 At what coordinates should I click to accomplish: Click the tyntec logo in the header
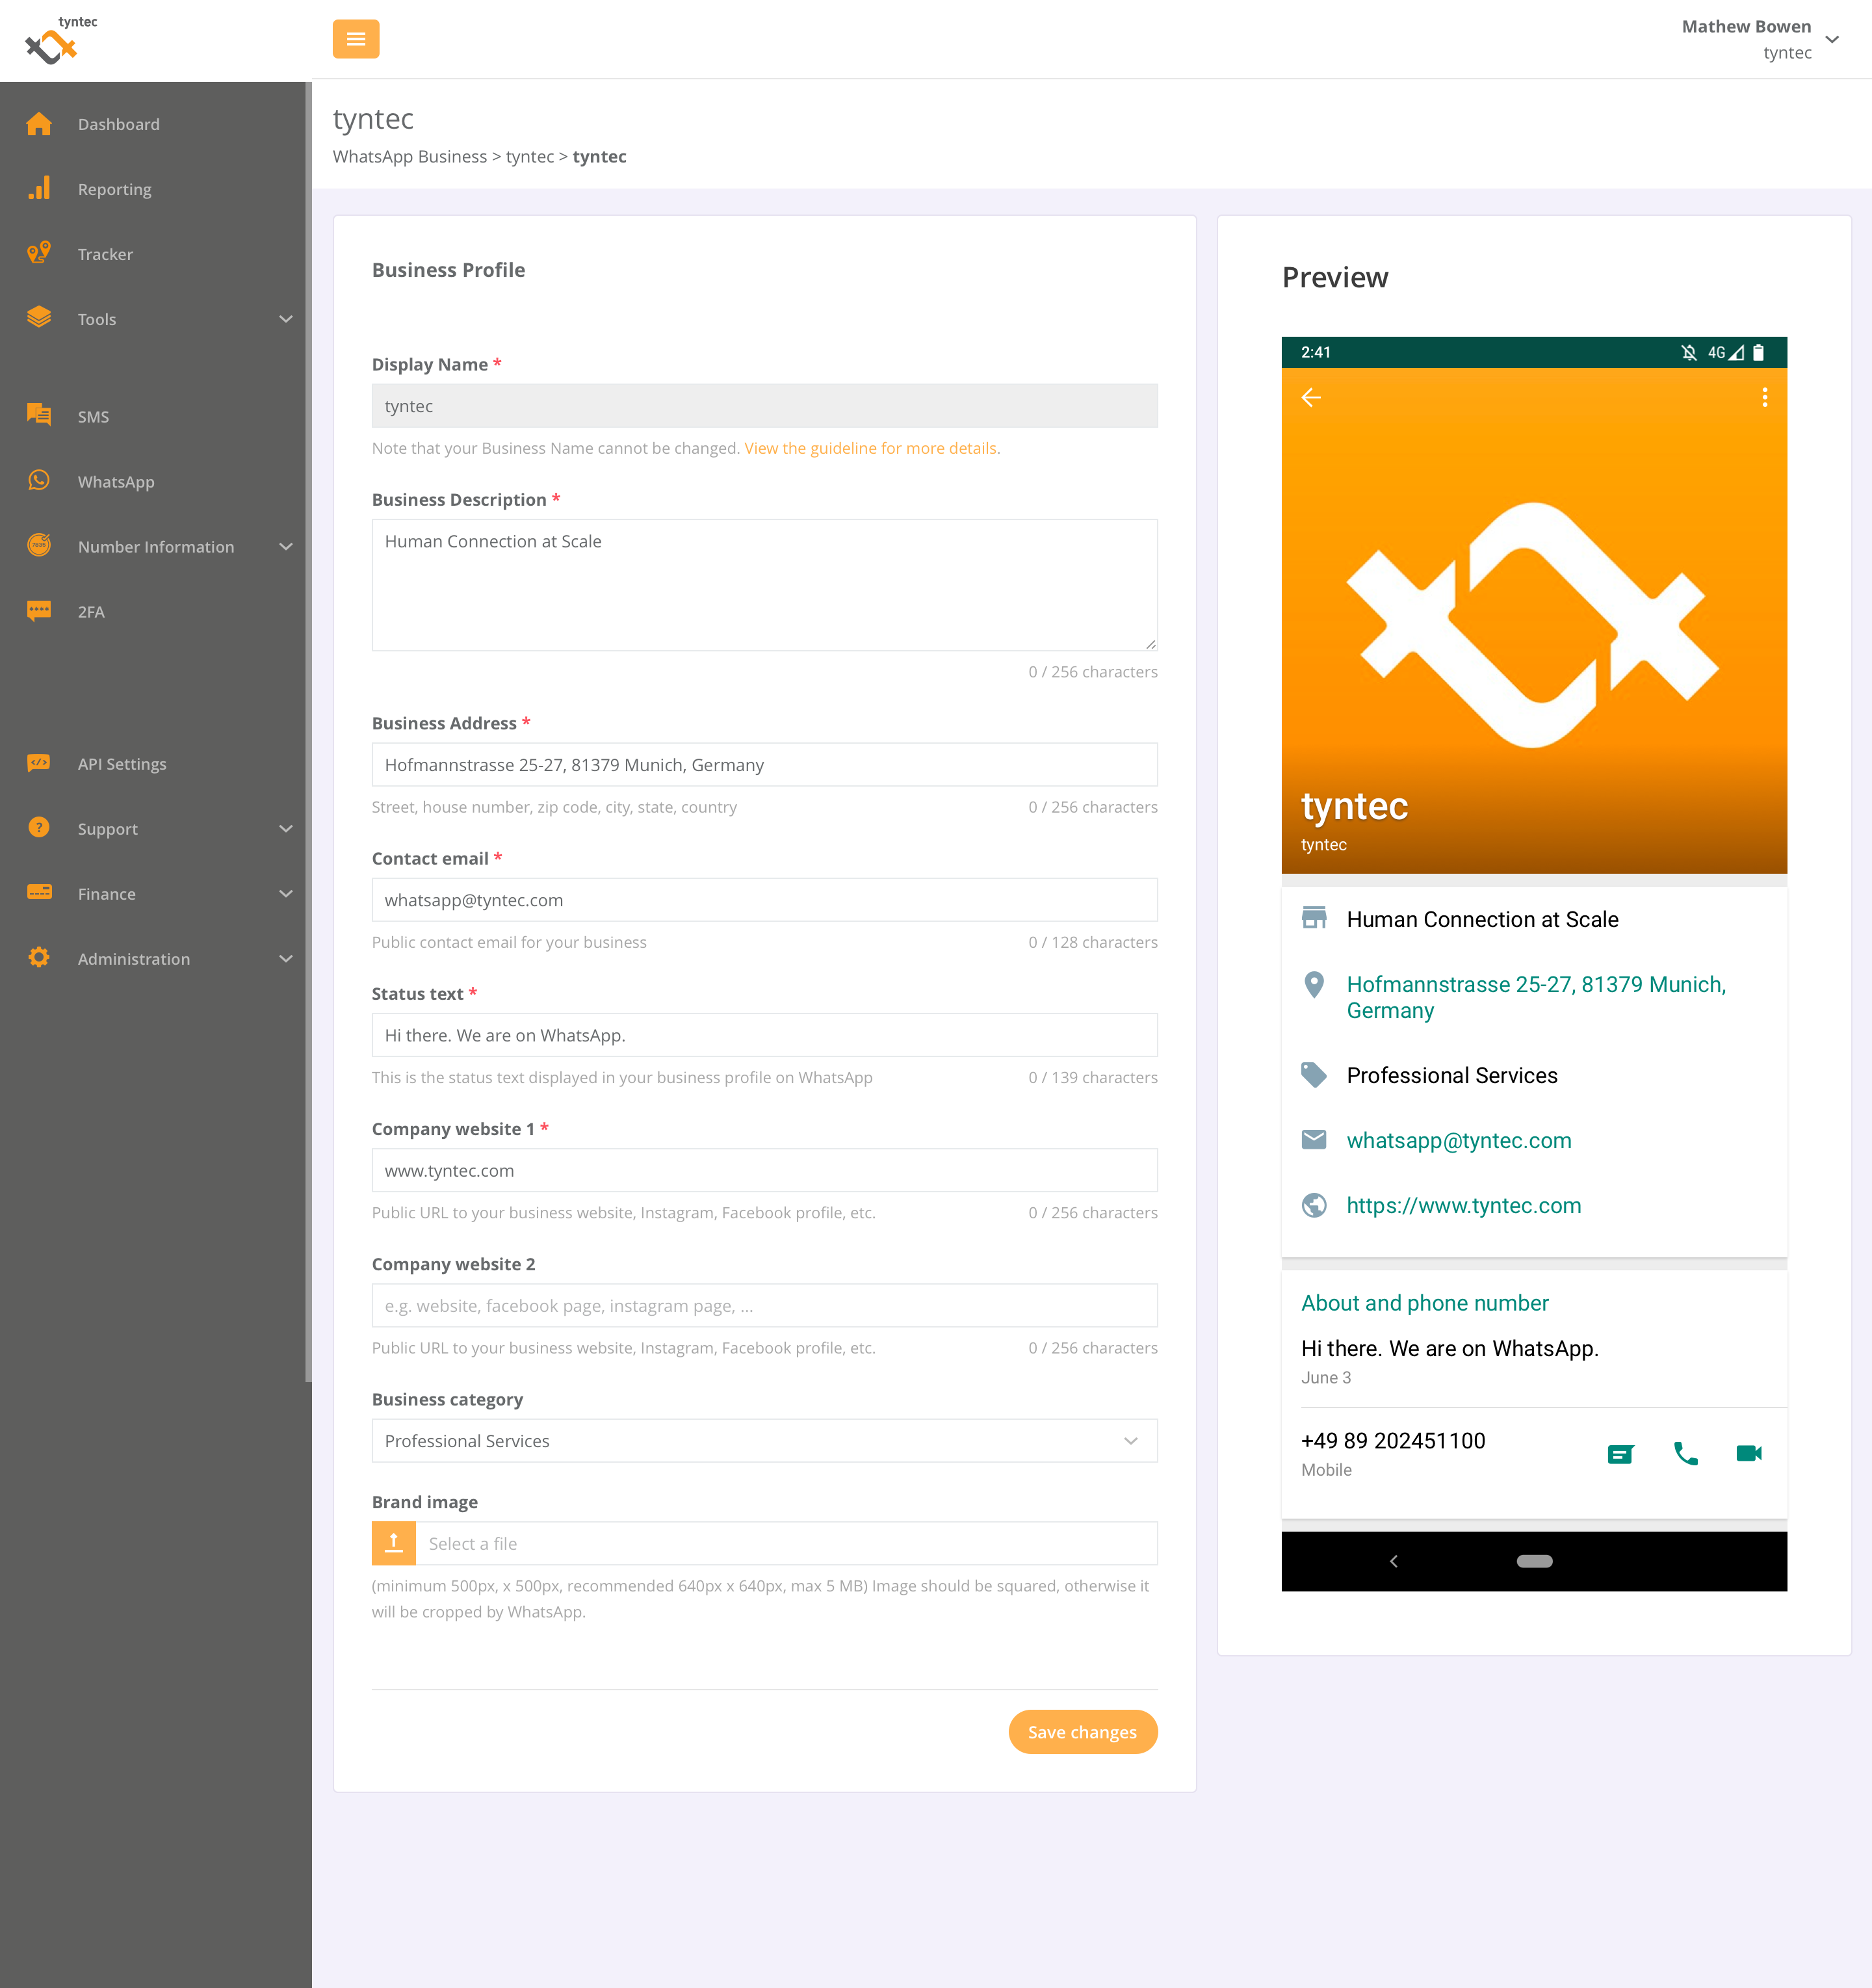[x=61, y=40]
